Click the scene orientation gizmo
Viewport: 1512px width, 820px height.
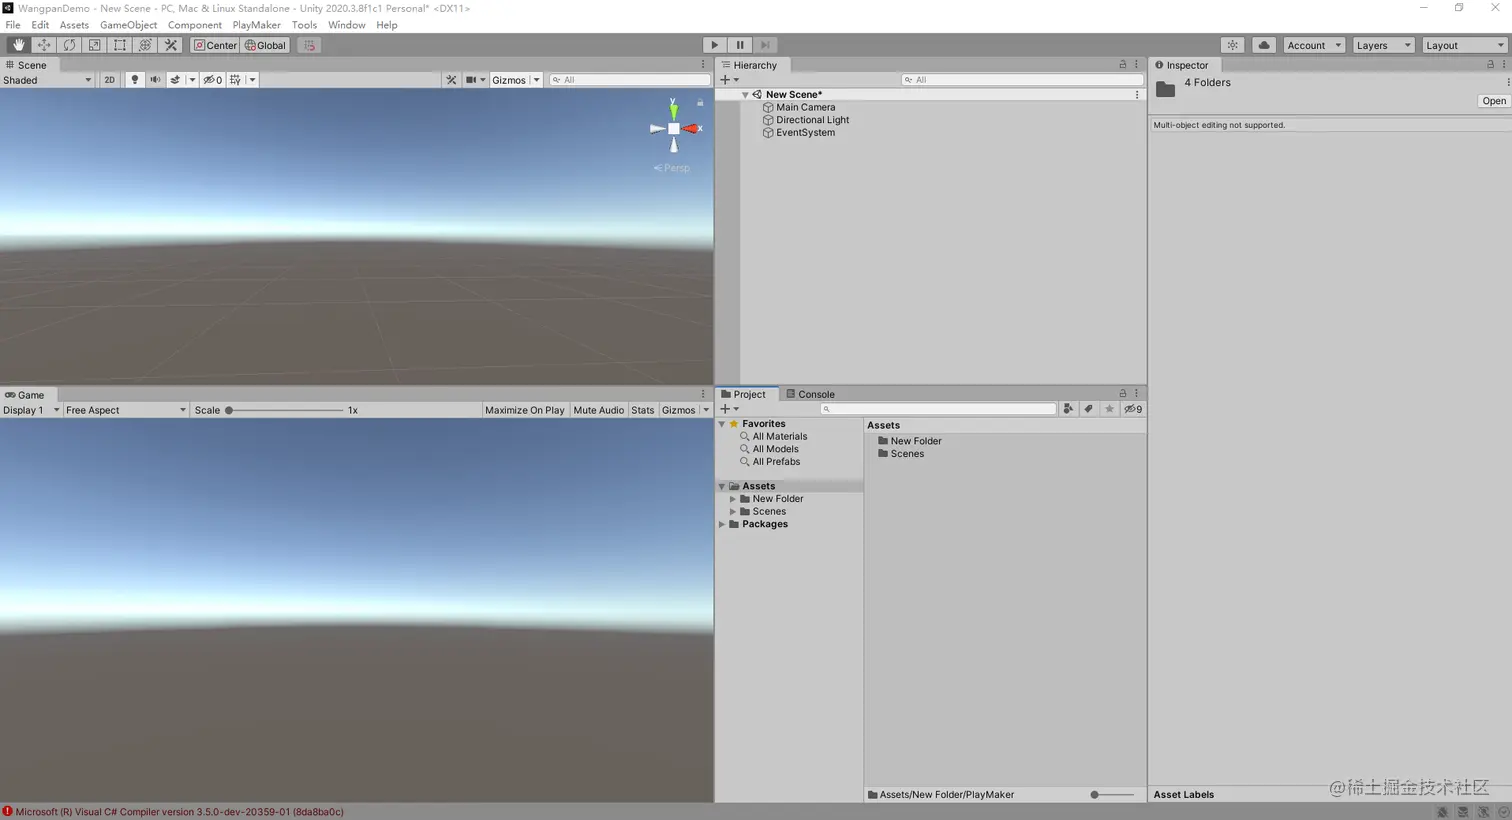click(674, 128)
